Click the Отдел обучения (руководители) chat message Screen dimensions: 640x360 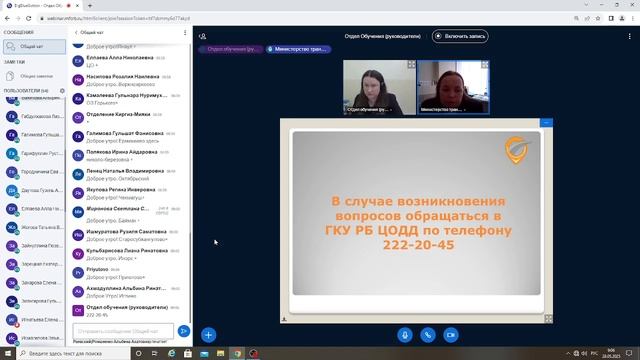point(129,311)
